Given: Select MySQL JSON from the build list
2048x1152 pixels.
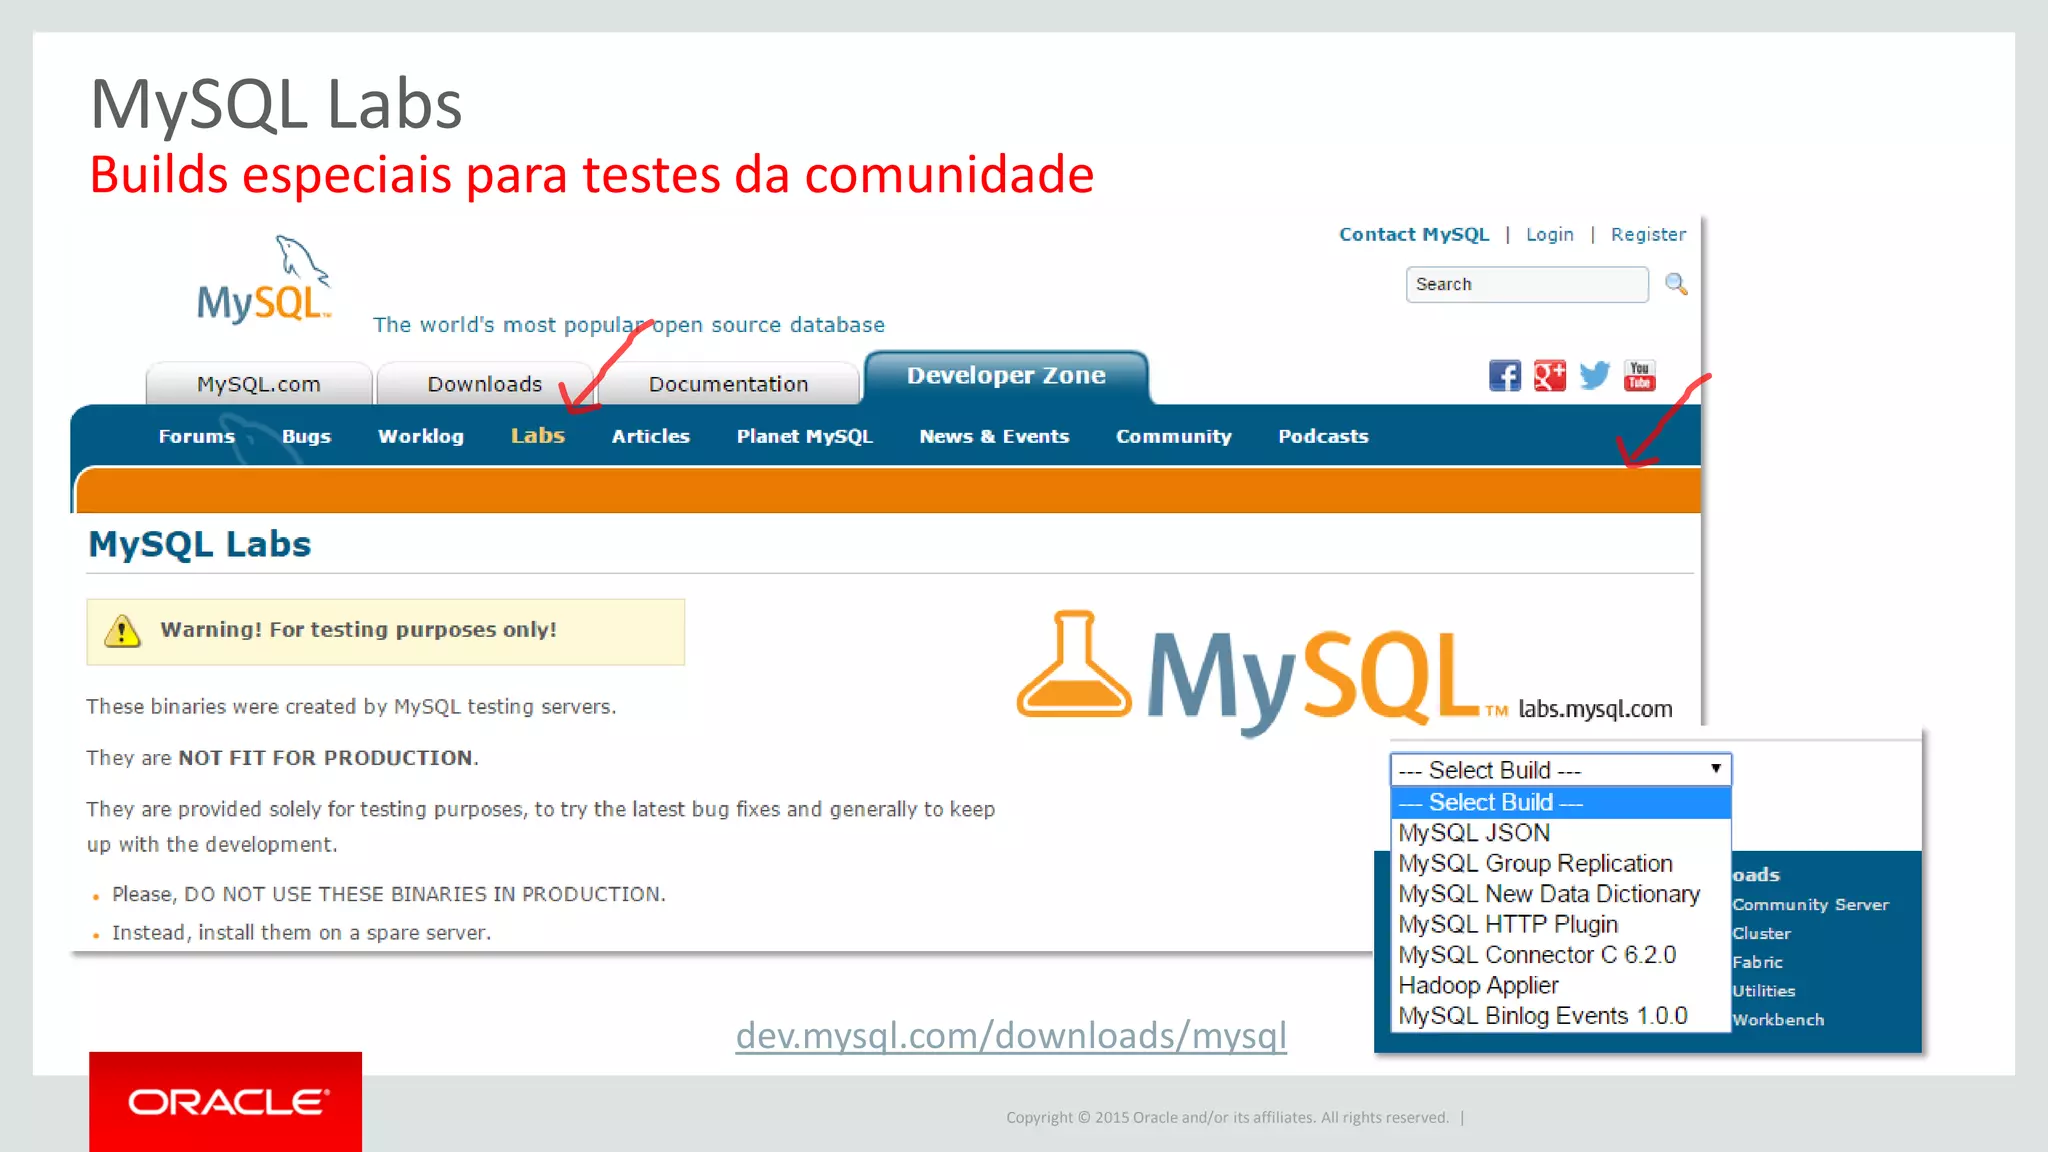Looking at the screenshot, I should (1560, 833).
